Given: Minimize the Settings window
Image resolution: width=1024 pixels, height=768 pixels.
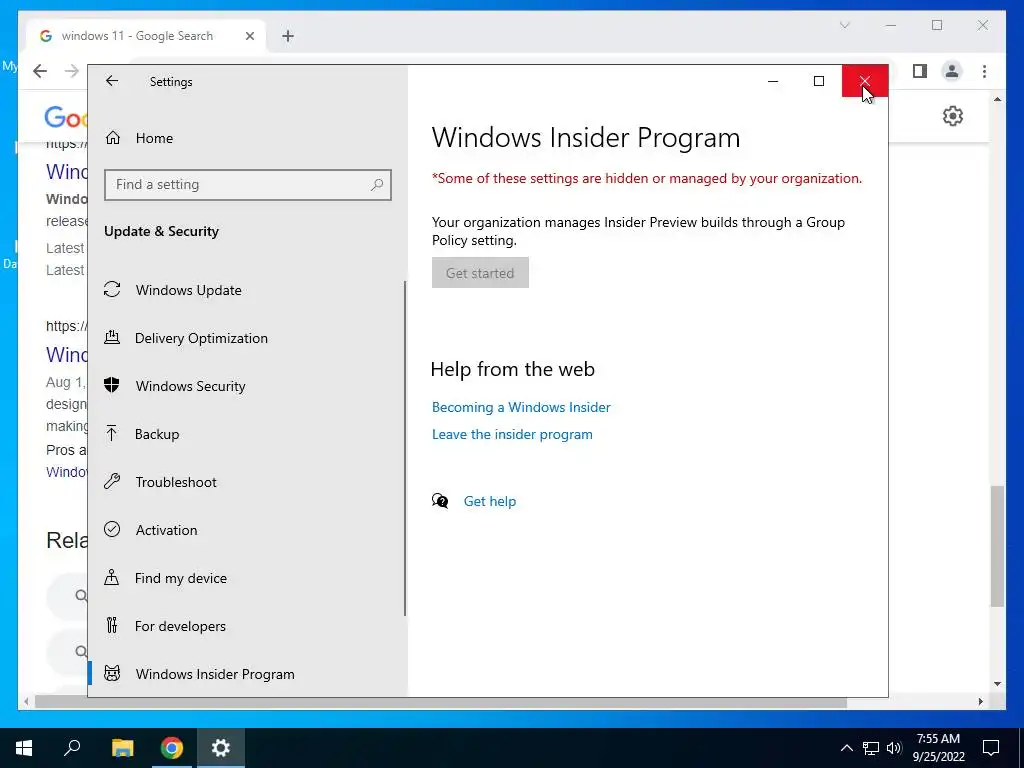Looking at the screenshot, I should [773, 81].
